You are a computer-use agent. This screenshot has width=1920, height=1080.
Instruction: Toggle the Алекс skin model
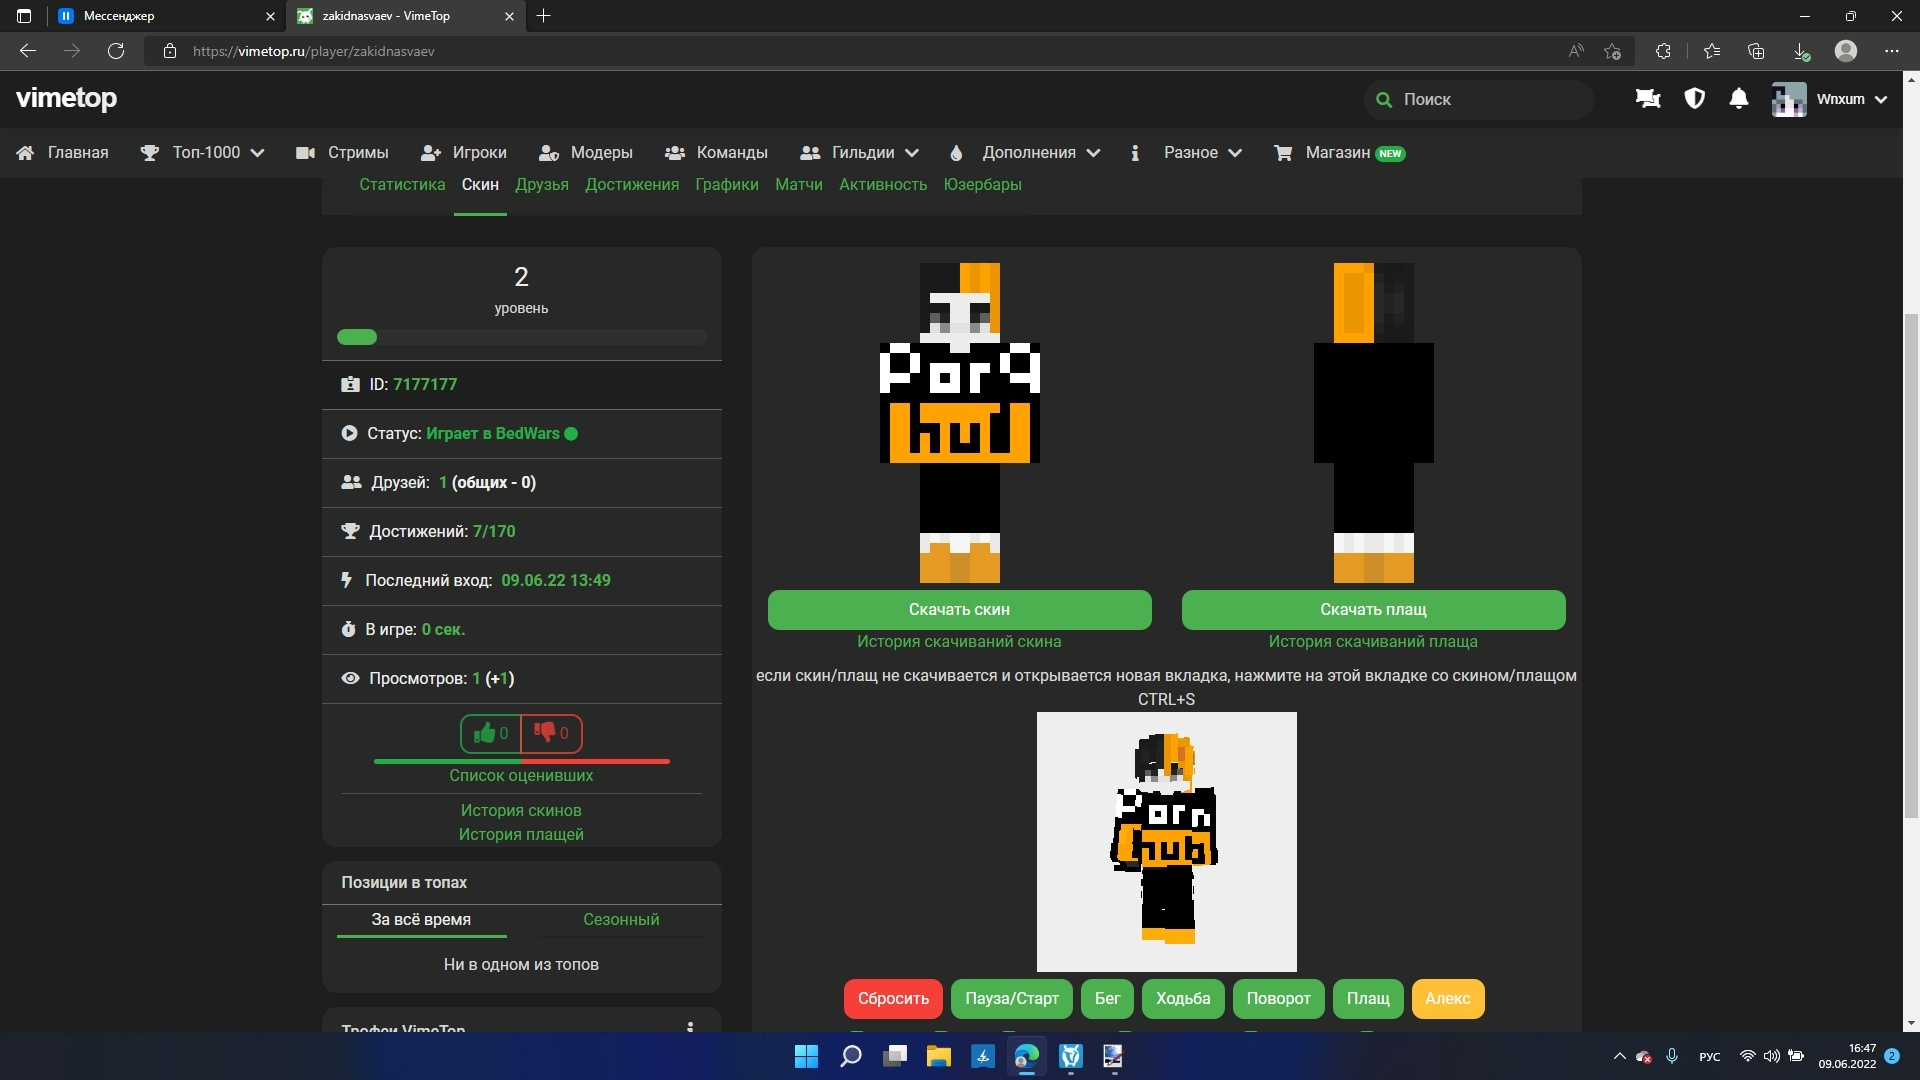1447,998
